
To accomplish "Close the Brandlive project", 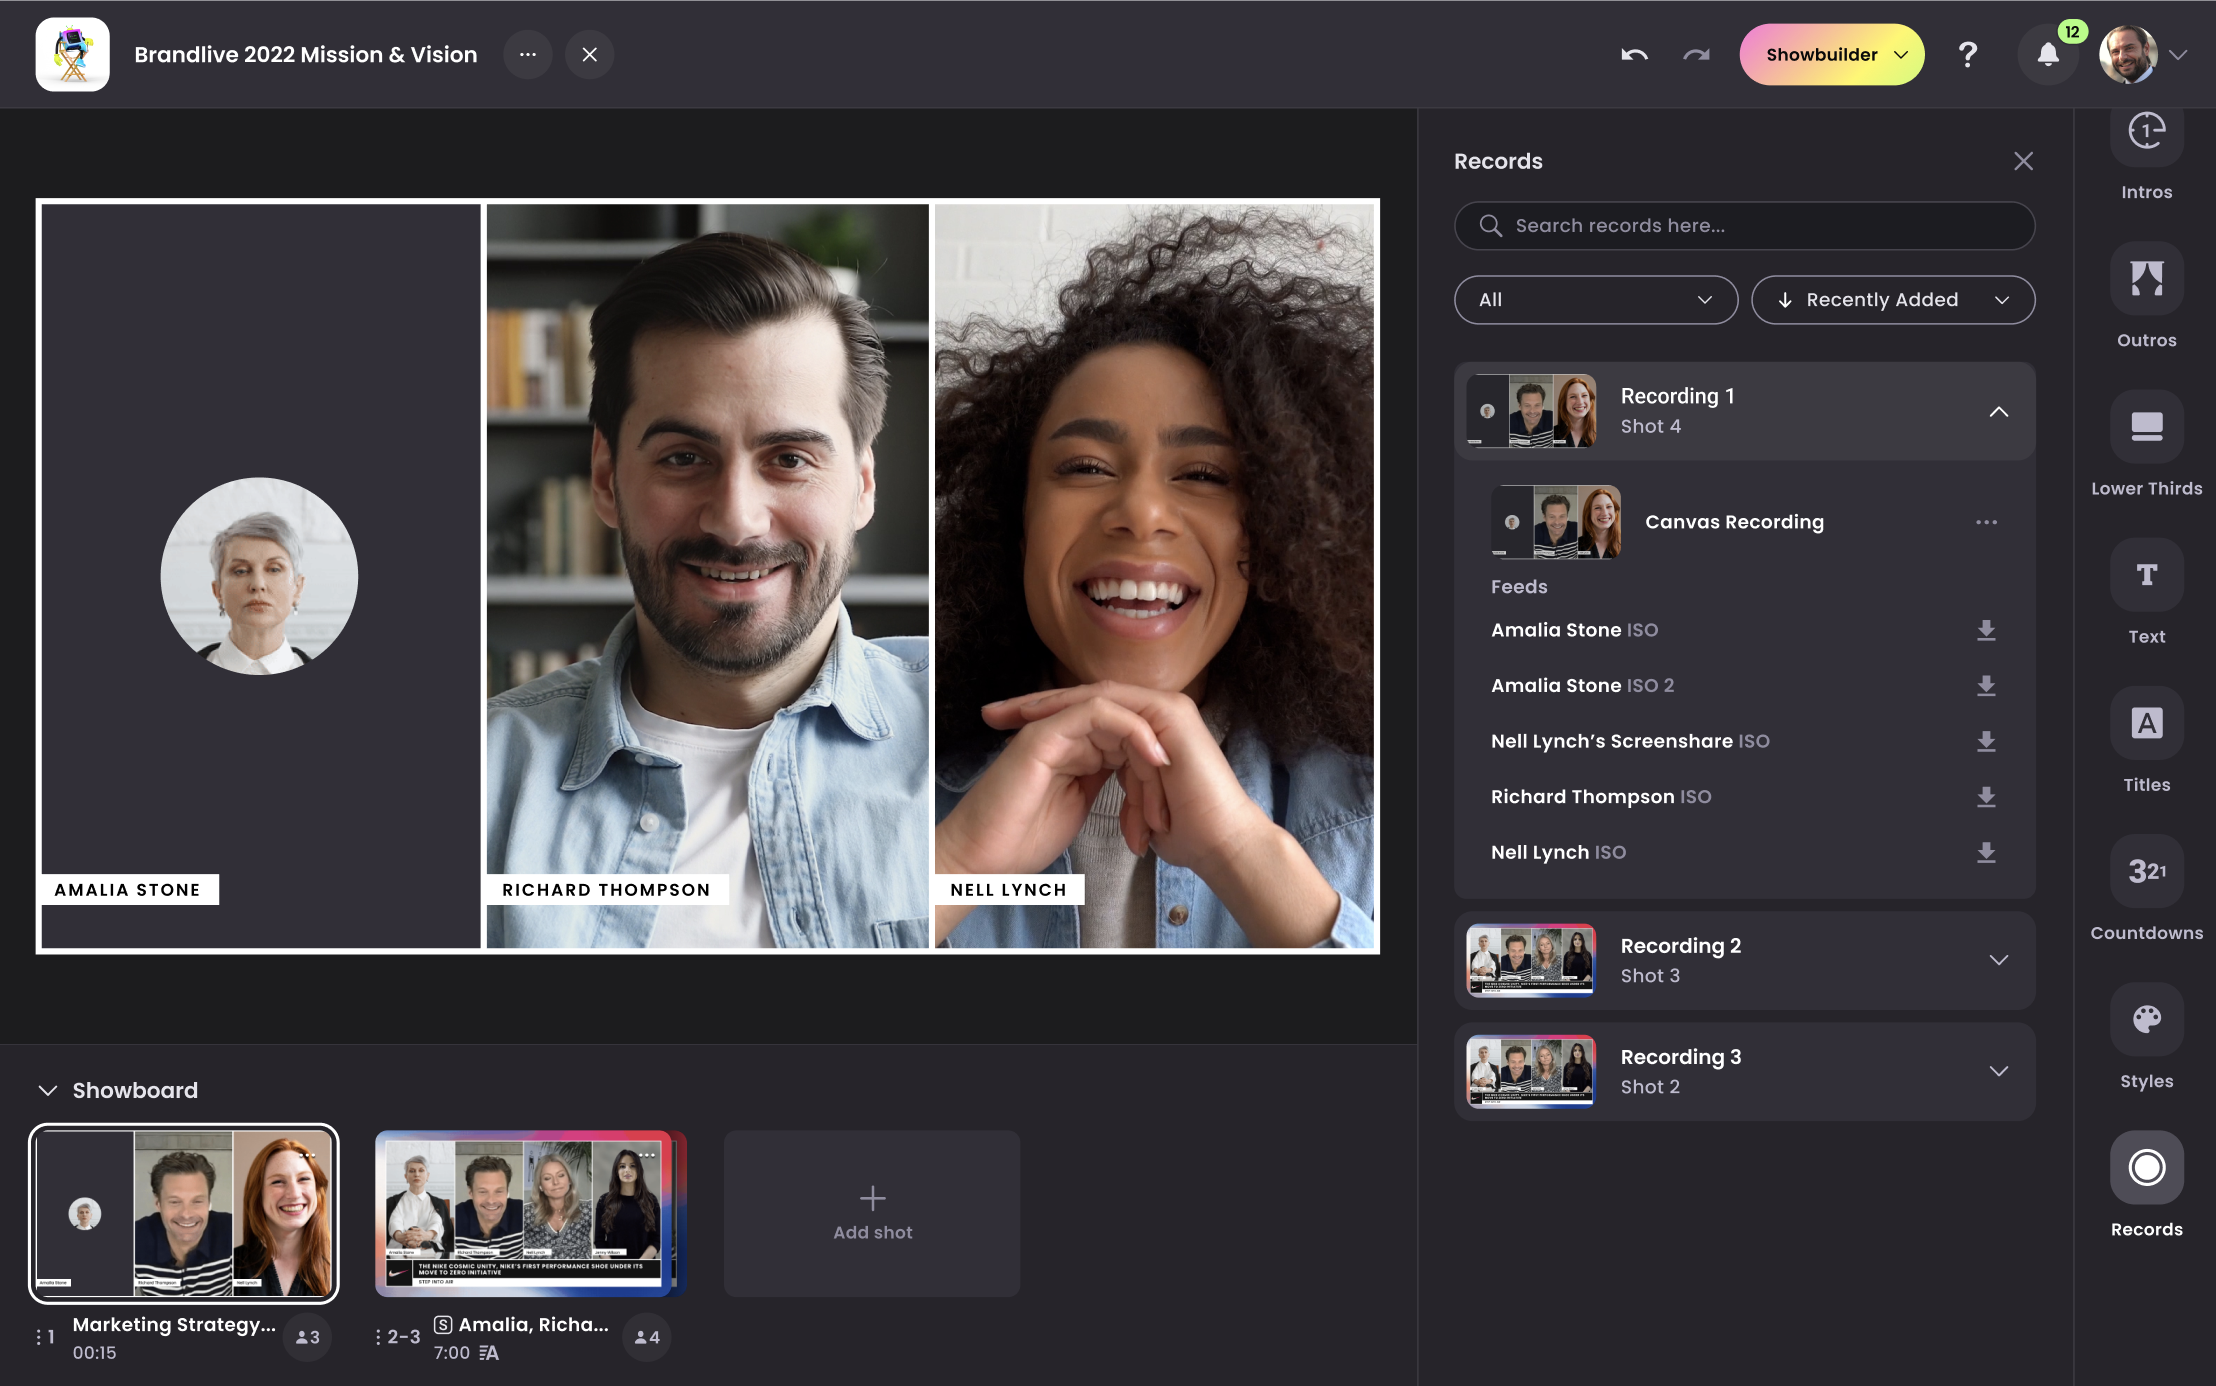I will click(x=590, y=54).
